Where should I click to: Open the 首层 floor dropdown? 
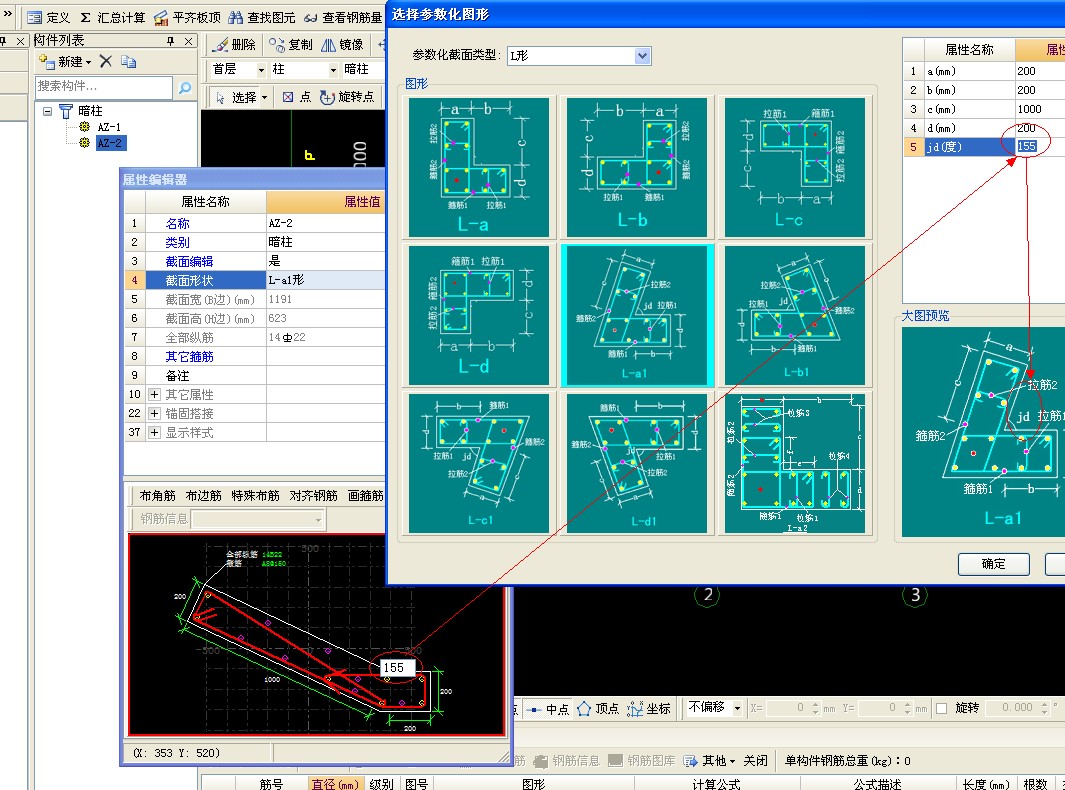click(x=261, y=70)
